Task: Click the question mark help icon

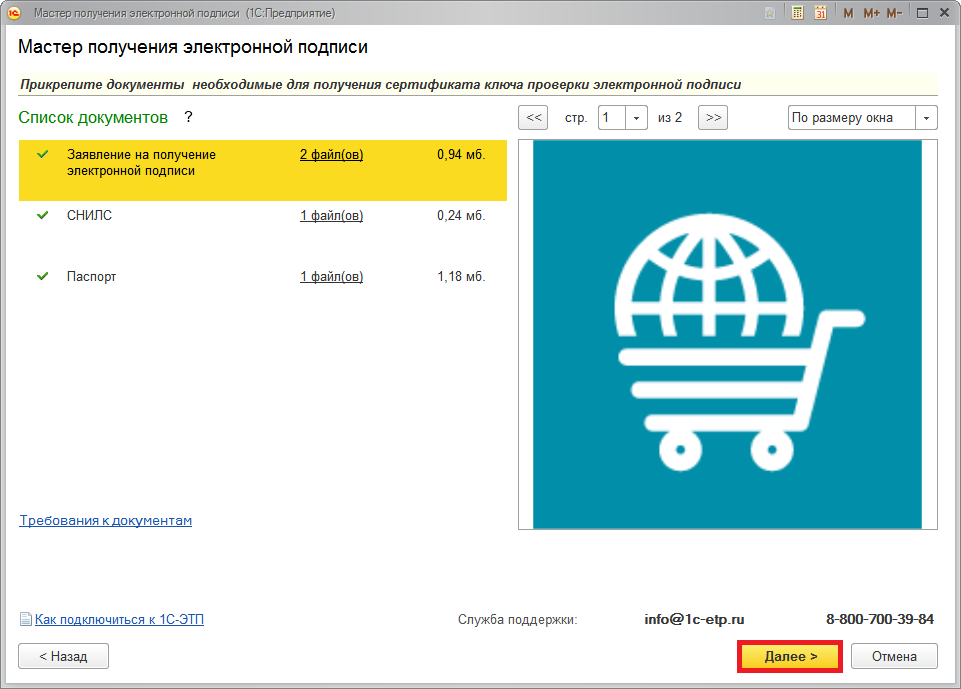Action: point(187,117)
